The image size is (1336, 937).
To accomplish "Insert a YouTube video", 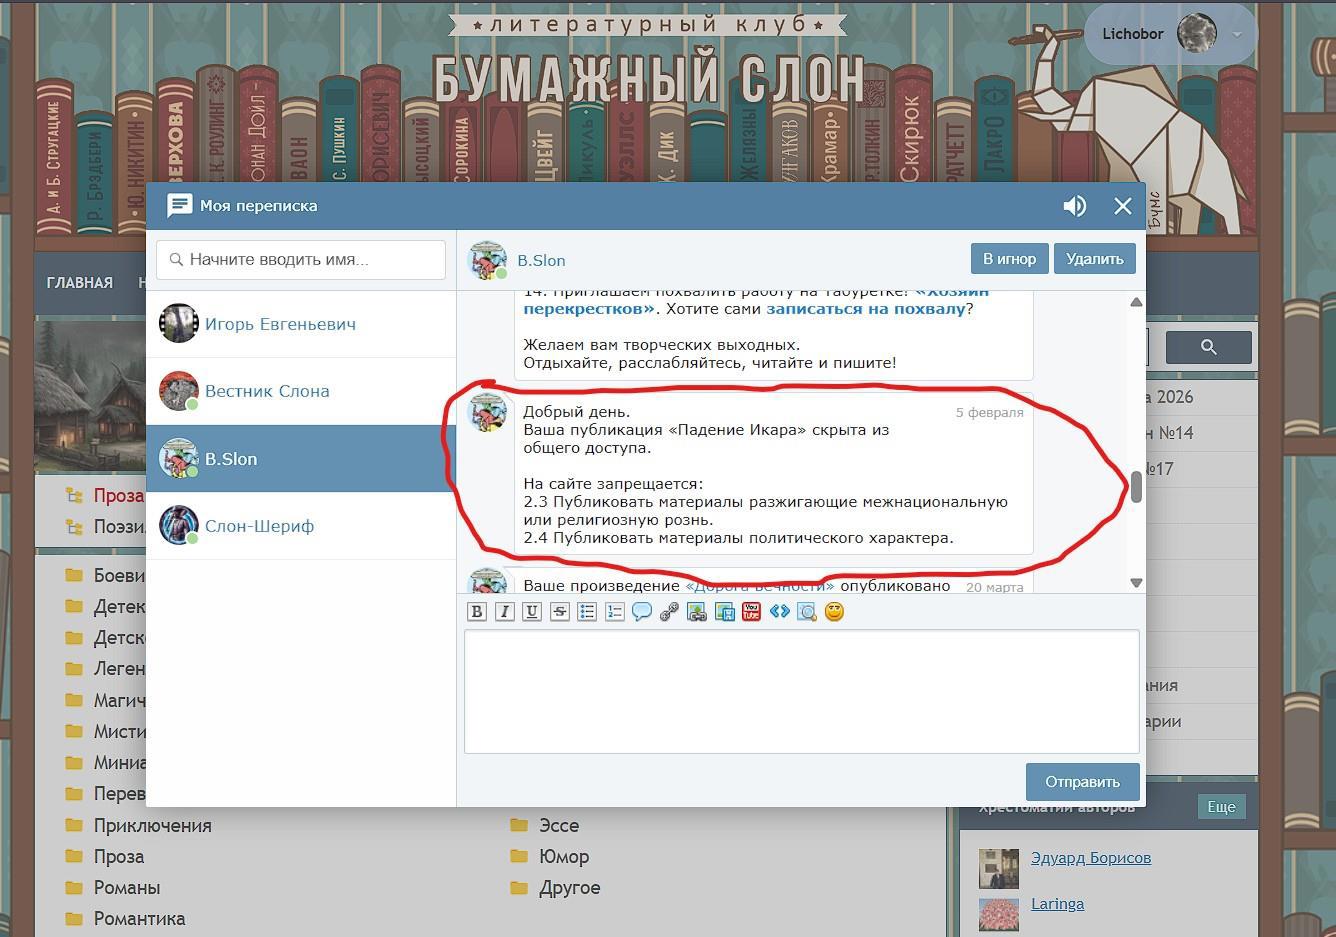I will tap(752, 612).
